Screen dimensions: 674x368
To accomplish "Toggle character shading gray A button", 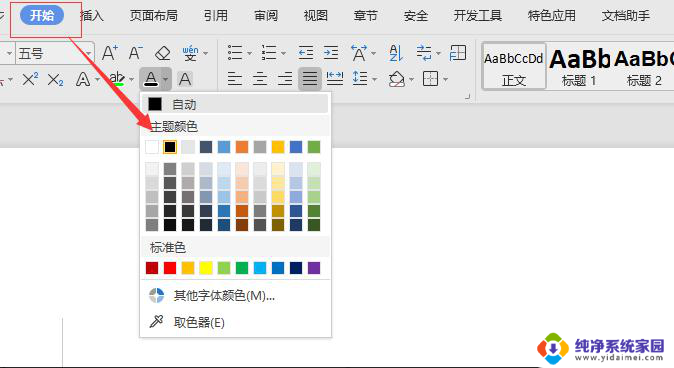I will point(185,79).
